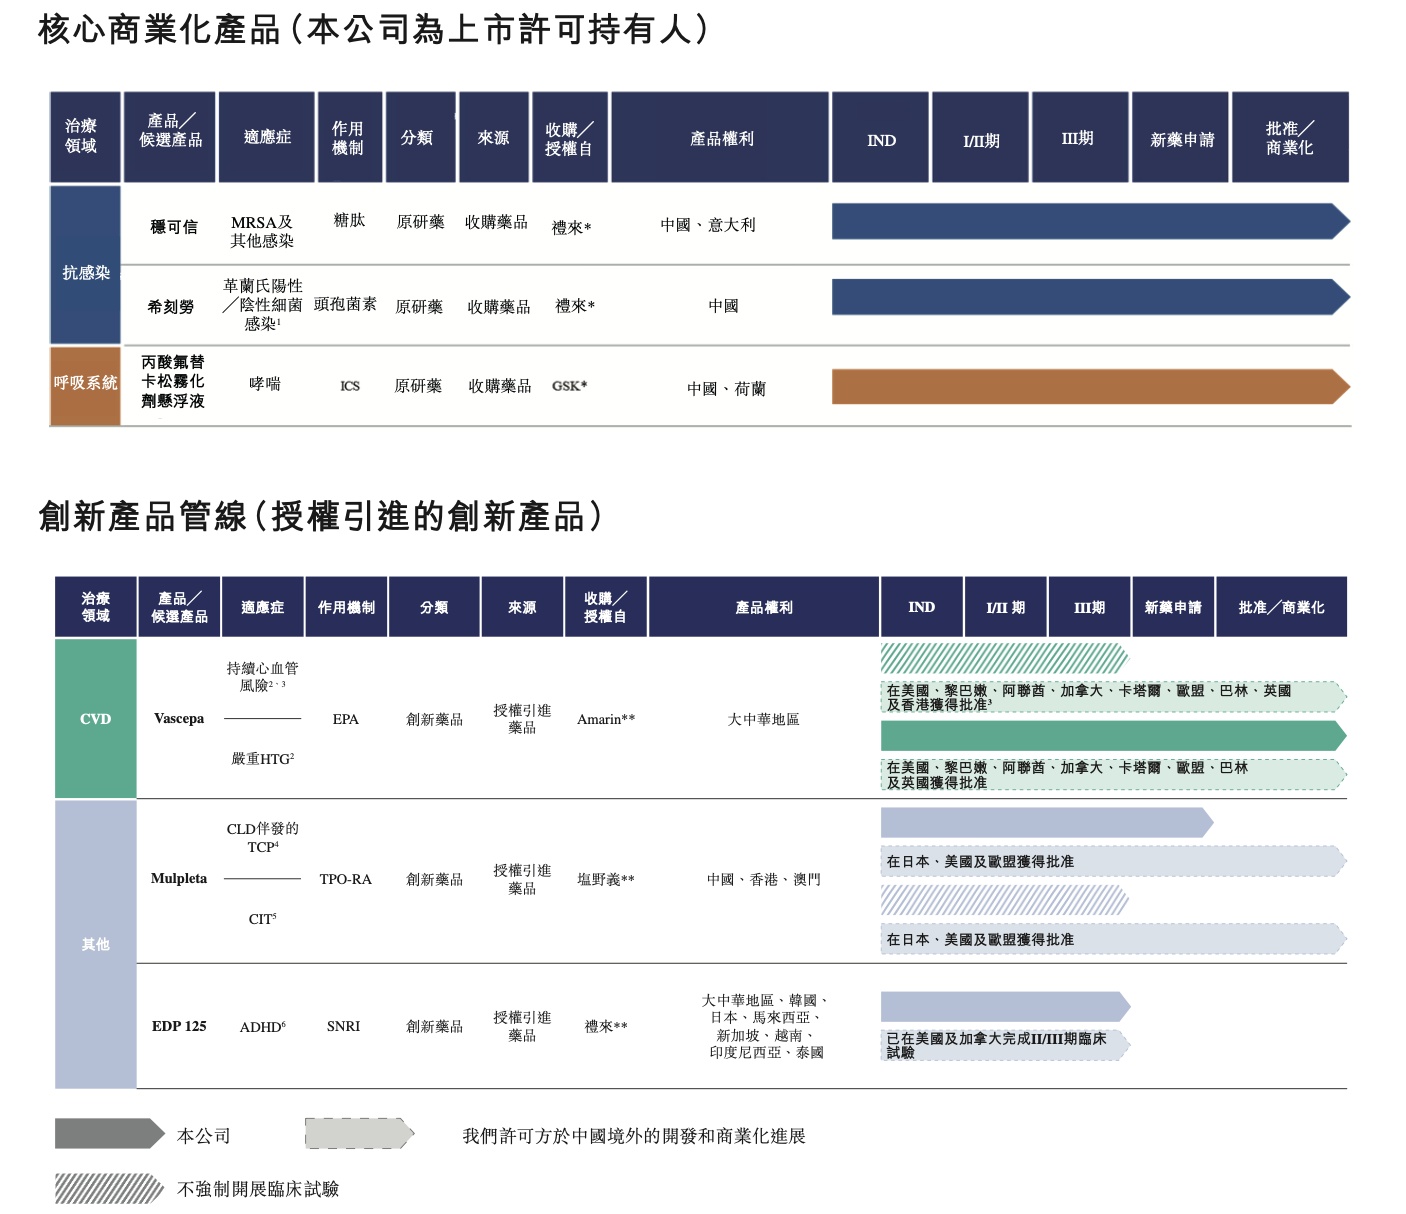
Task: Select indication CLD伴發的TCP
Action: pos(262,837)
